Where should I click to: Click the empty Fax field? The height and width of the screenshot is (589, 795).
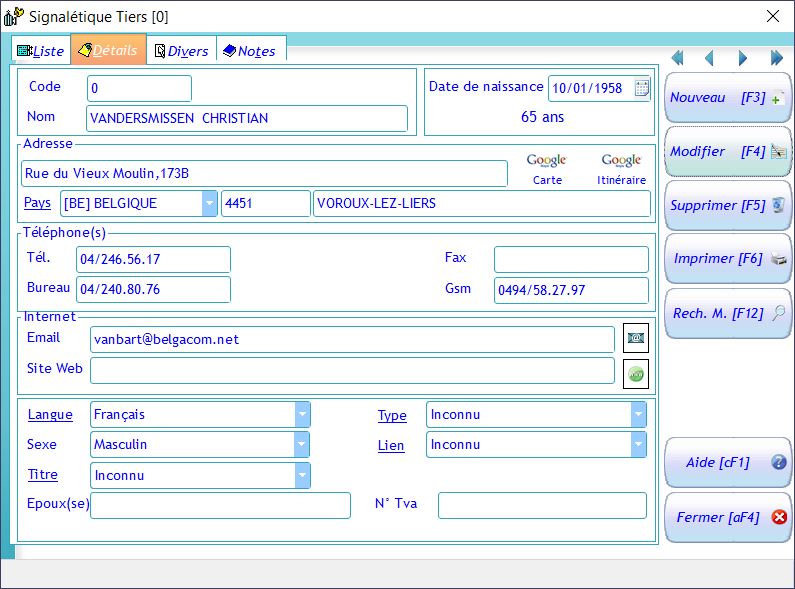coord(571,259)
